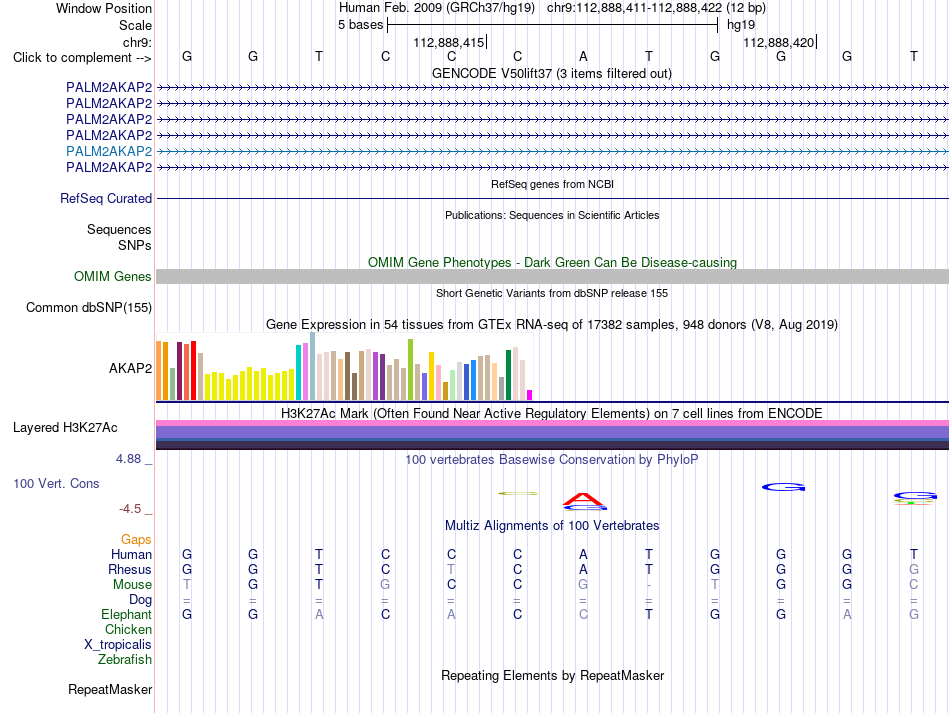Image resolution: width=950 pixels, height=713 pixels.
Task: Click the Zebrafish alignment row label
Action: 125,659
